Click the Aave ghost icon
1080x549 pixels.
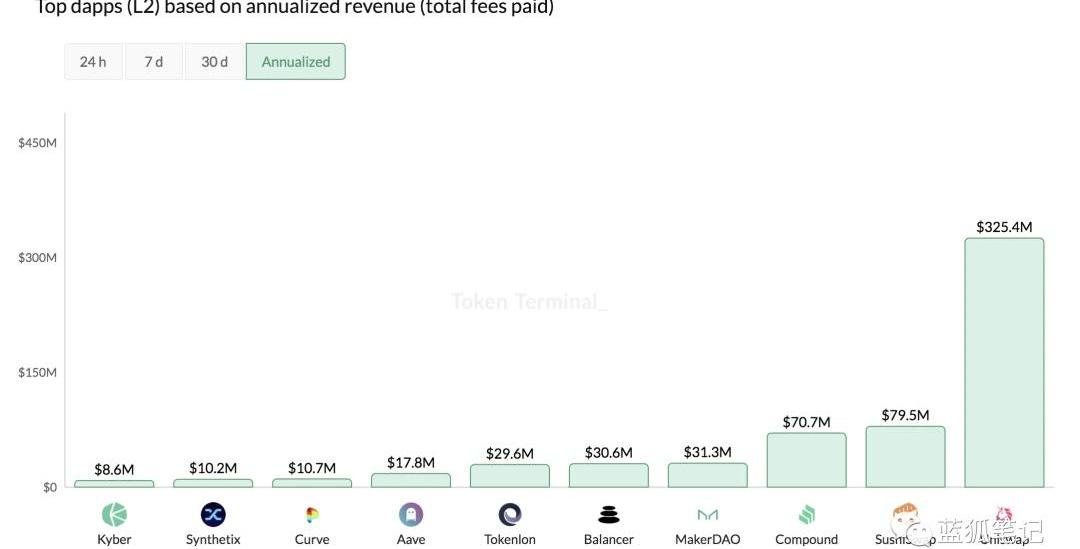411,515
